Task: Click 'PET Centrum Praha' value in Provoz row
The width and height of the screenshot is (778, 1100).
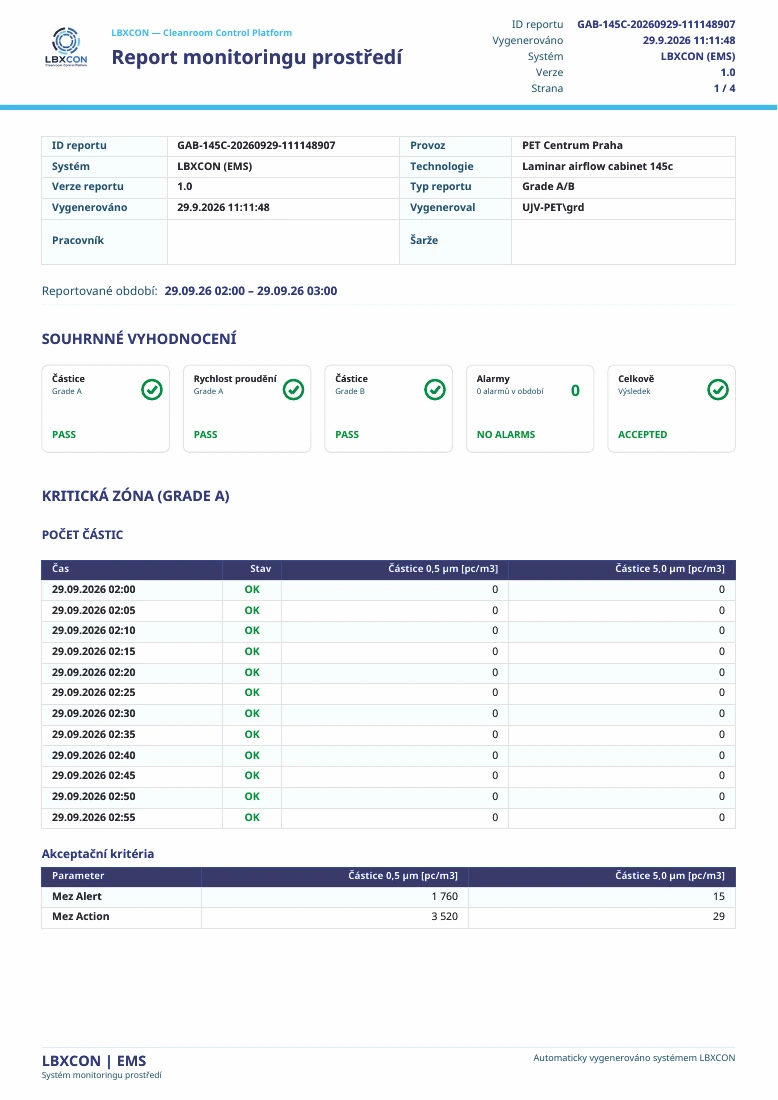Action: [x=572, y=145]
